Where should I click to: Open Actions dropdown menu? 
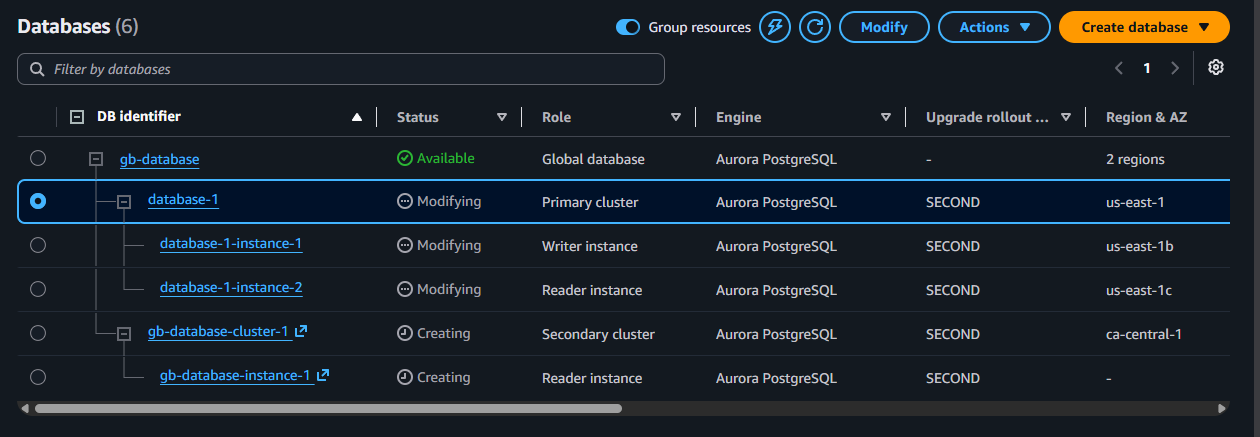click(x=994, y=27)
